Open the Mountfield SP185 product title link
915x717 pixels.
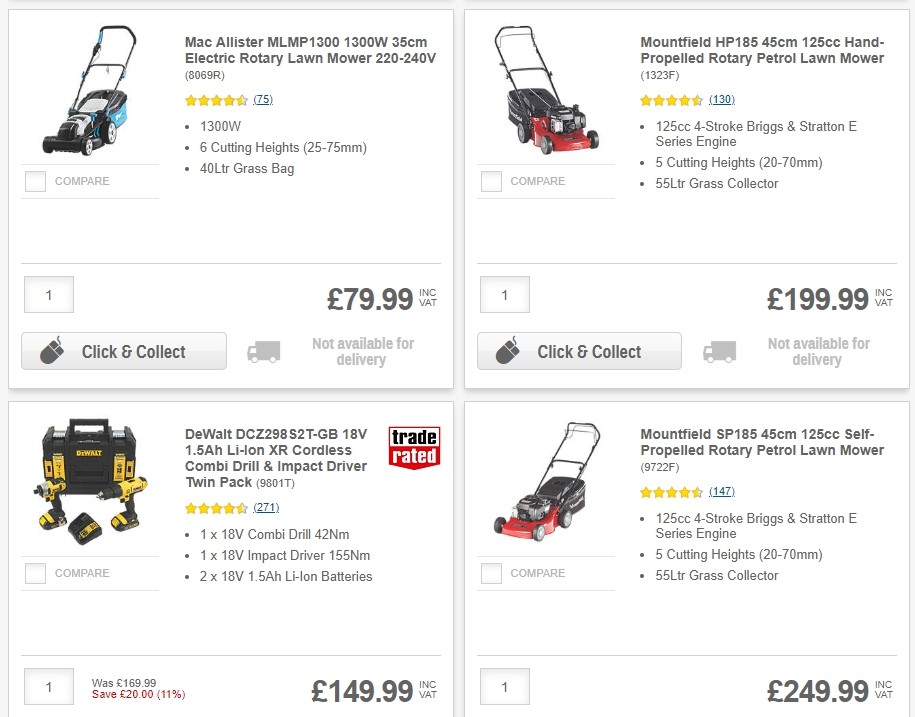(x=762, y=440)
